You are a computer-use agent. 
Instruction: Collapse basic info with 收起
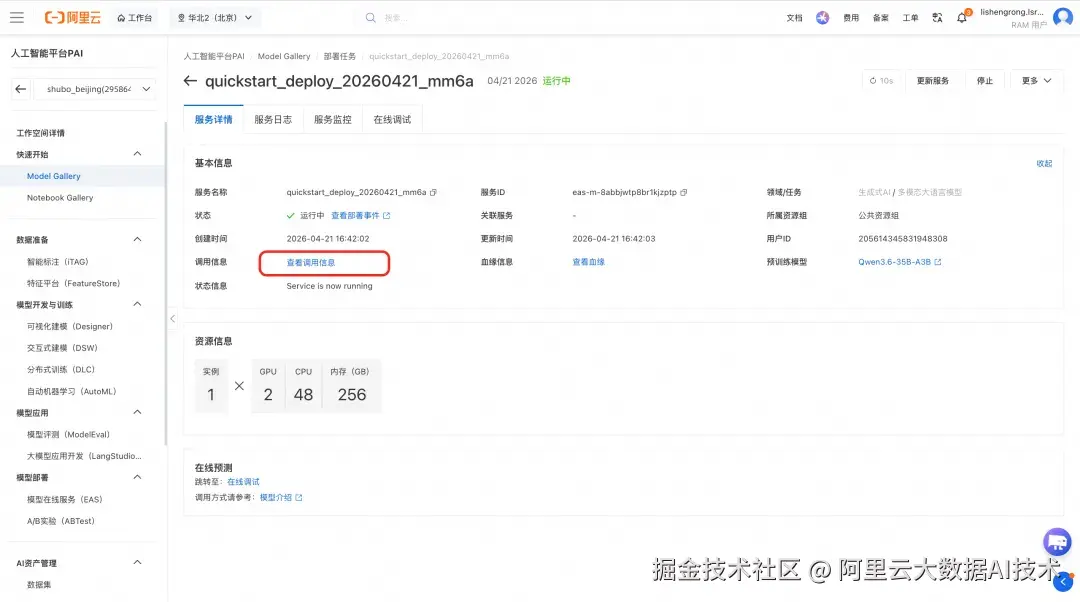coord(1044,164)
